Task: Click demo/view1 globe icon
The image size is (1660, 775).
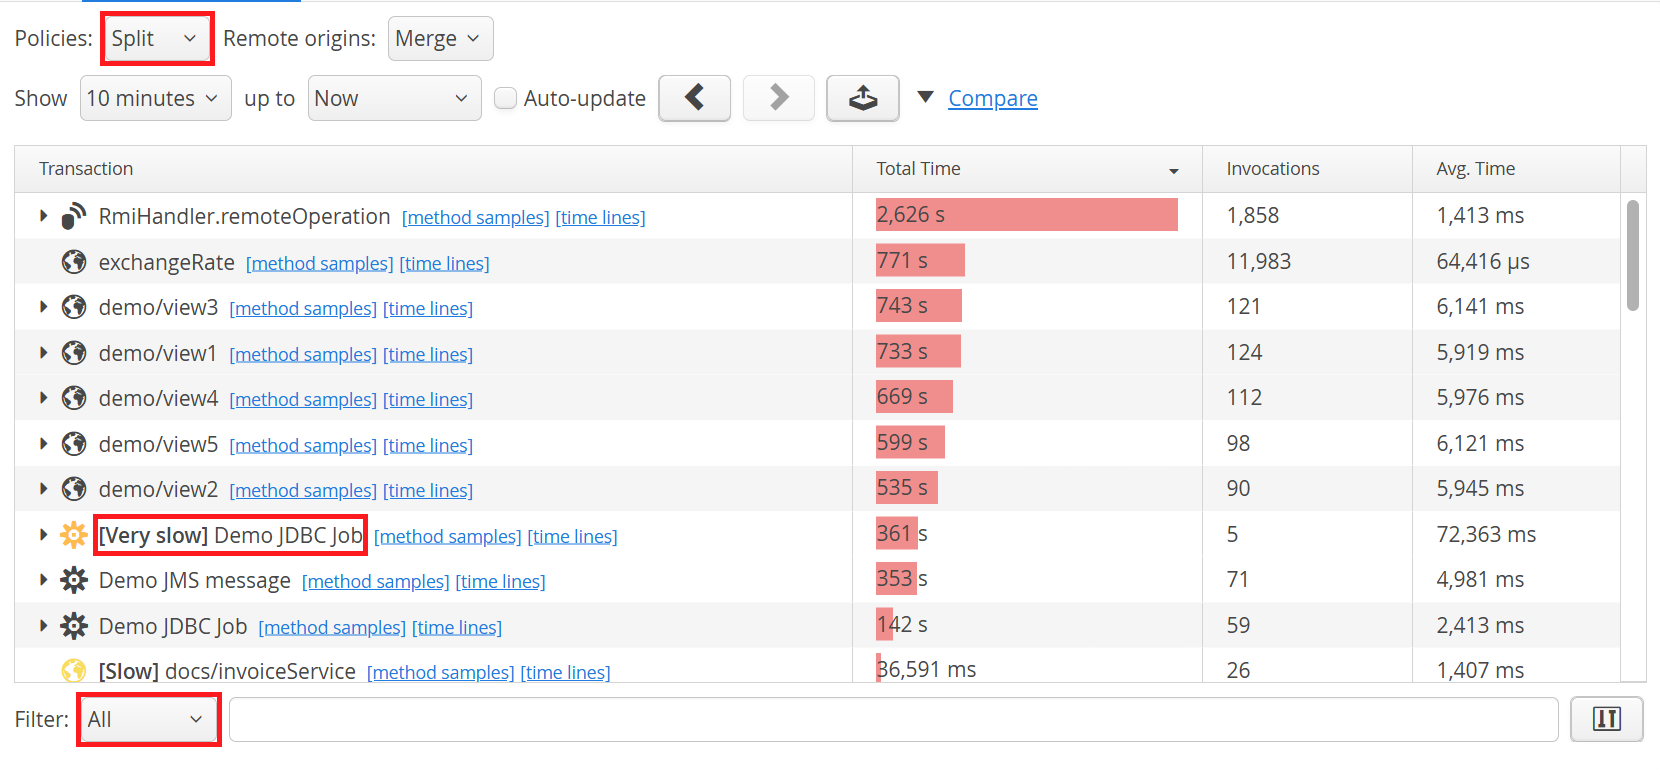Action: click(x=74, y=353)
